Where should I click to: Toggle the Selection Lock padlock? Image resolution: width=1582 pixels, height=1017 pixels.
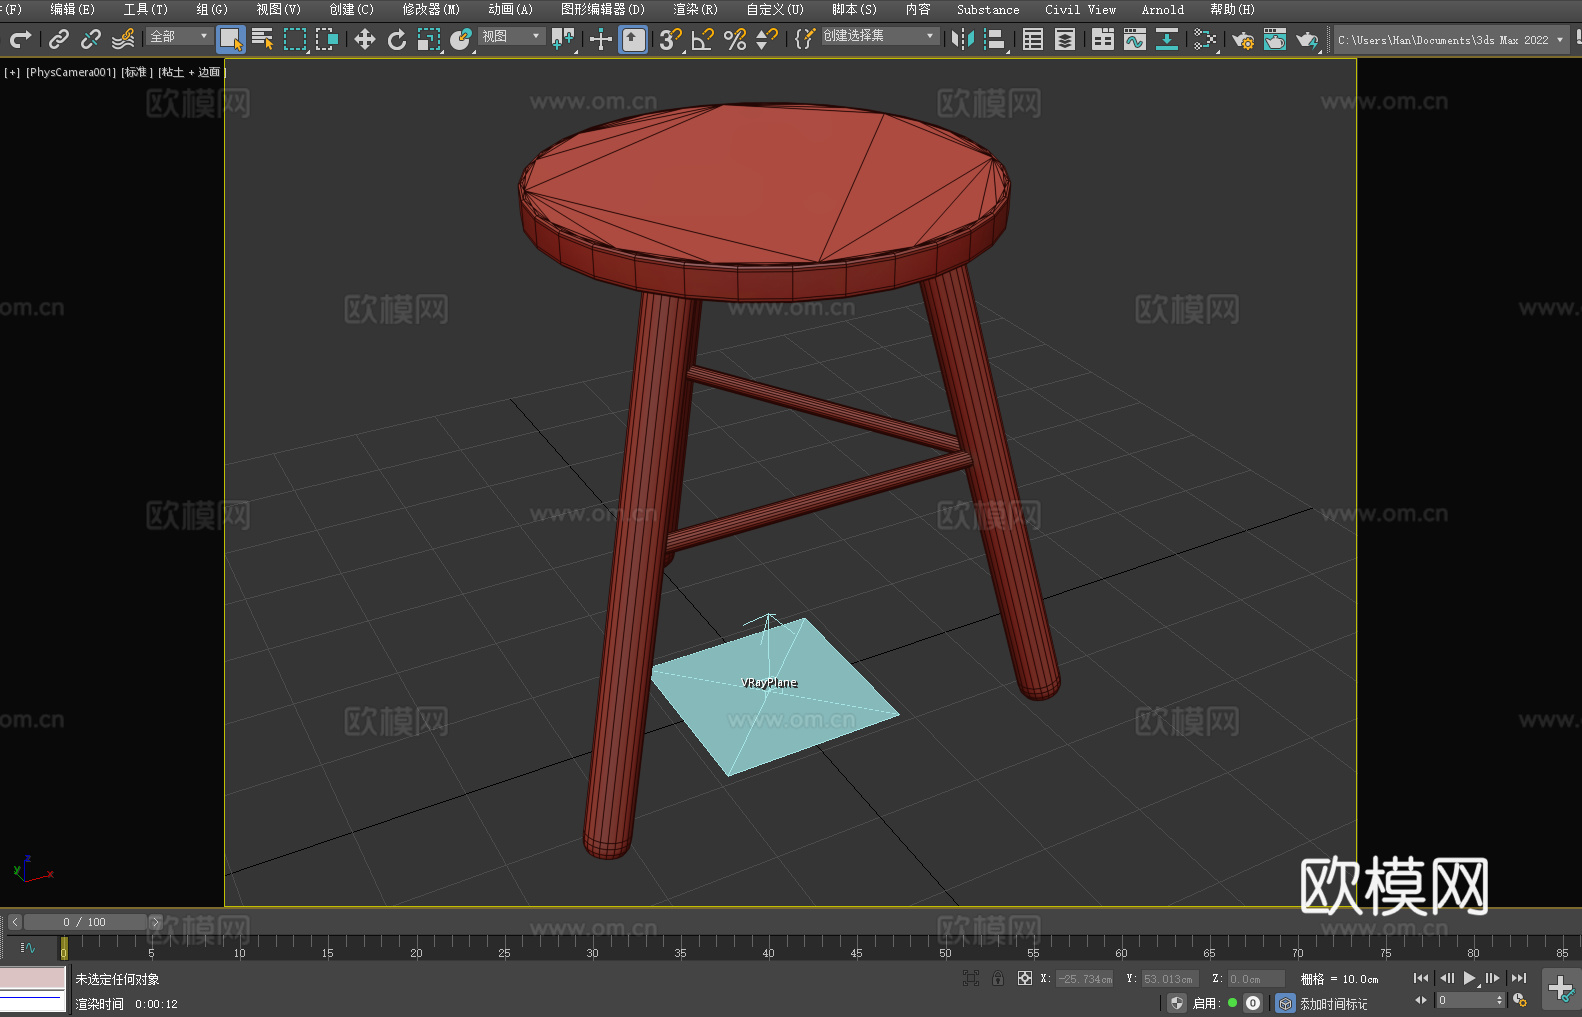pos(998,978)
